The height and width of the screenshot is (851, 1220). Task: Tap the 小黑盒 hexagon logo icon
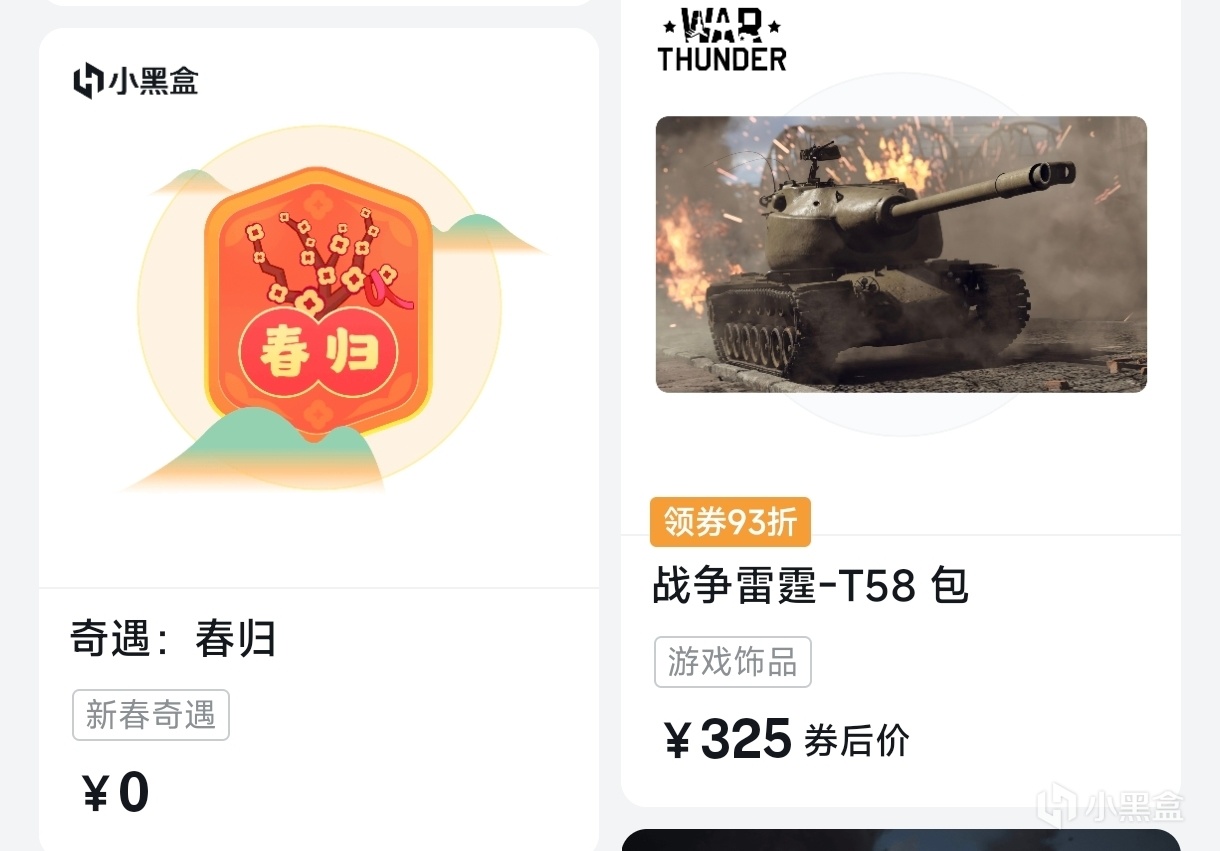88,80
